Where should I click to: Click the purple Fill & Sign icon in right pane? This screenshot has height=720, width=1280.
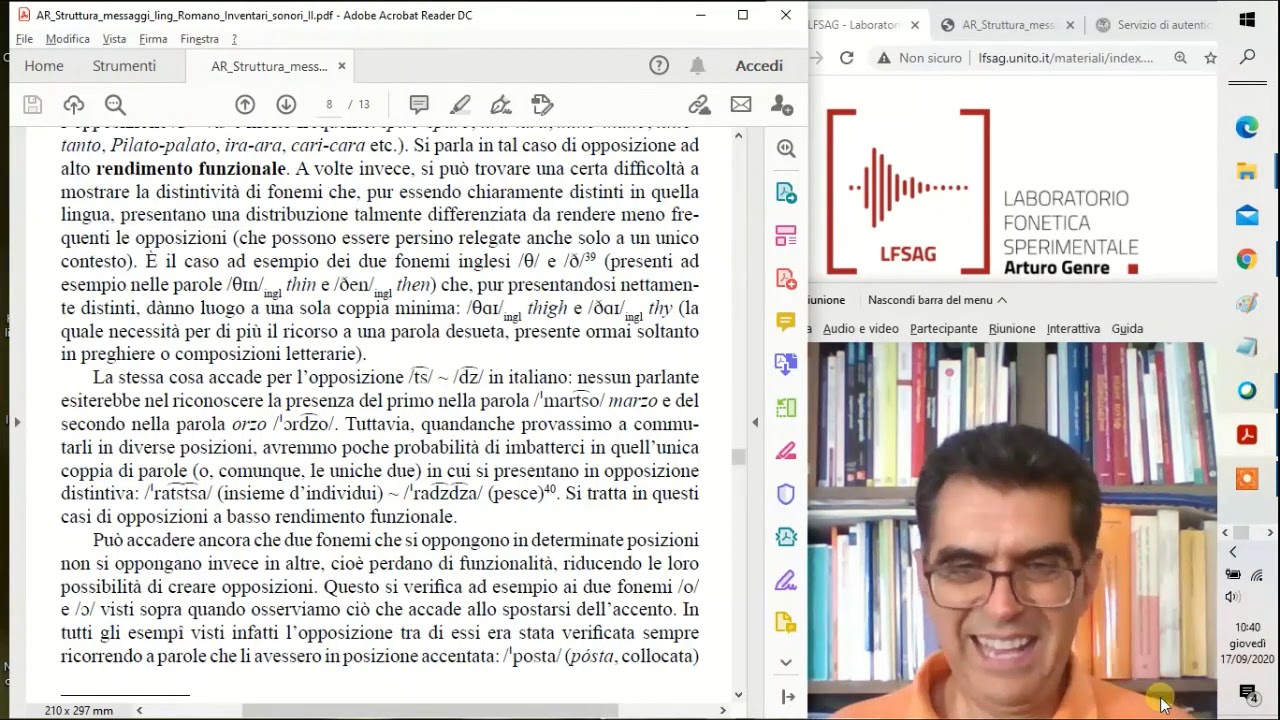pos(786,580)
